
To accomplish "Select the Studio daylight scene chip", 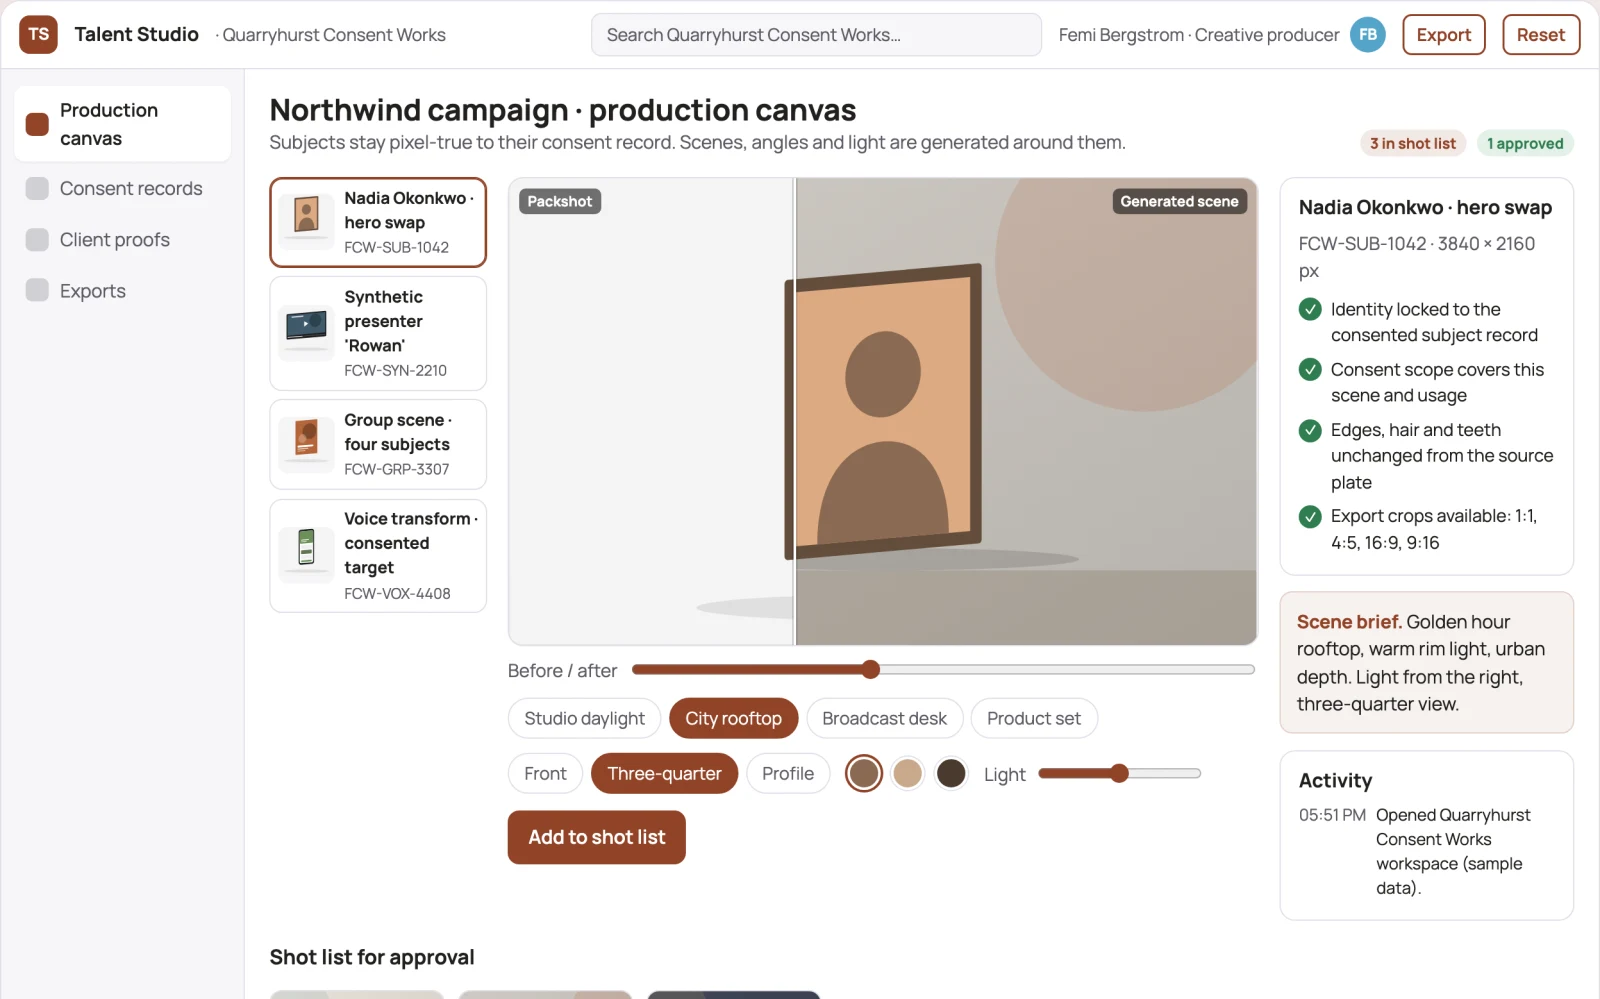I will [584, 718].
